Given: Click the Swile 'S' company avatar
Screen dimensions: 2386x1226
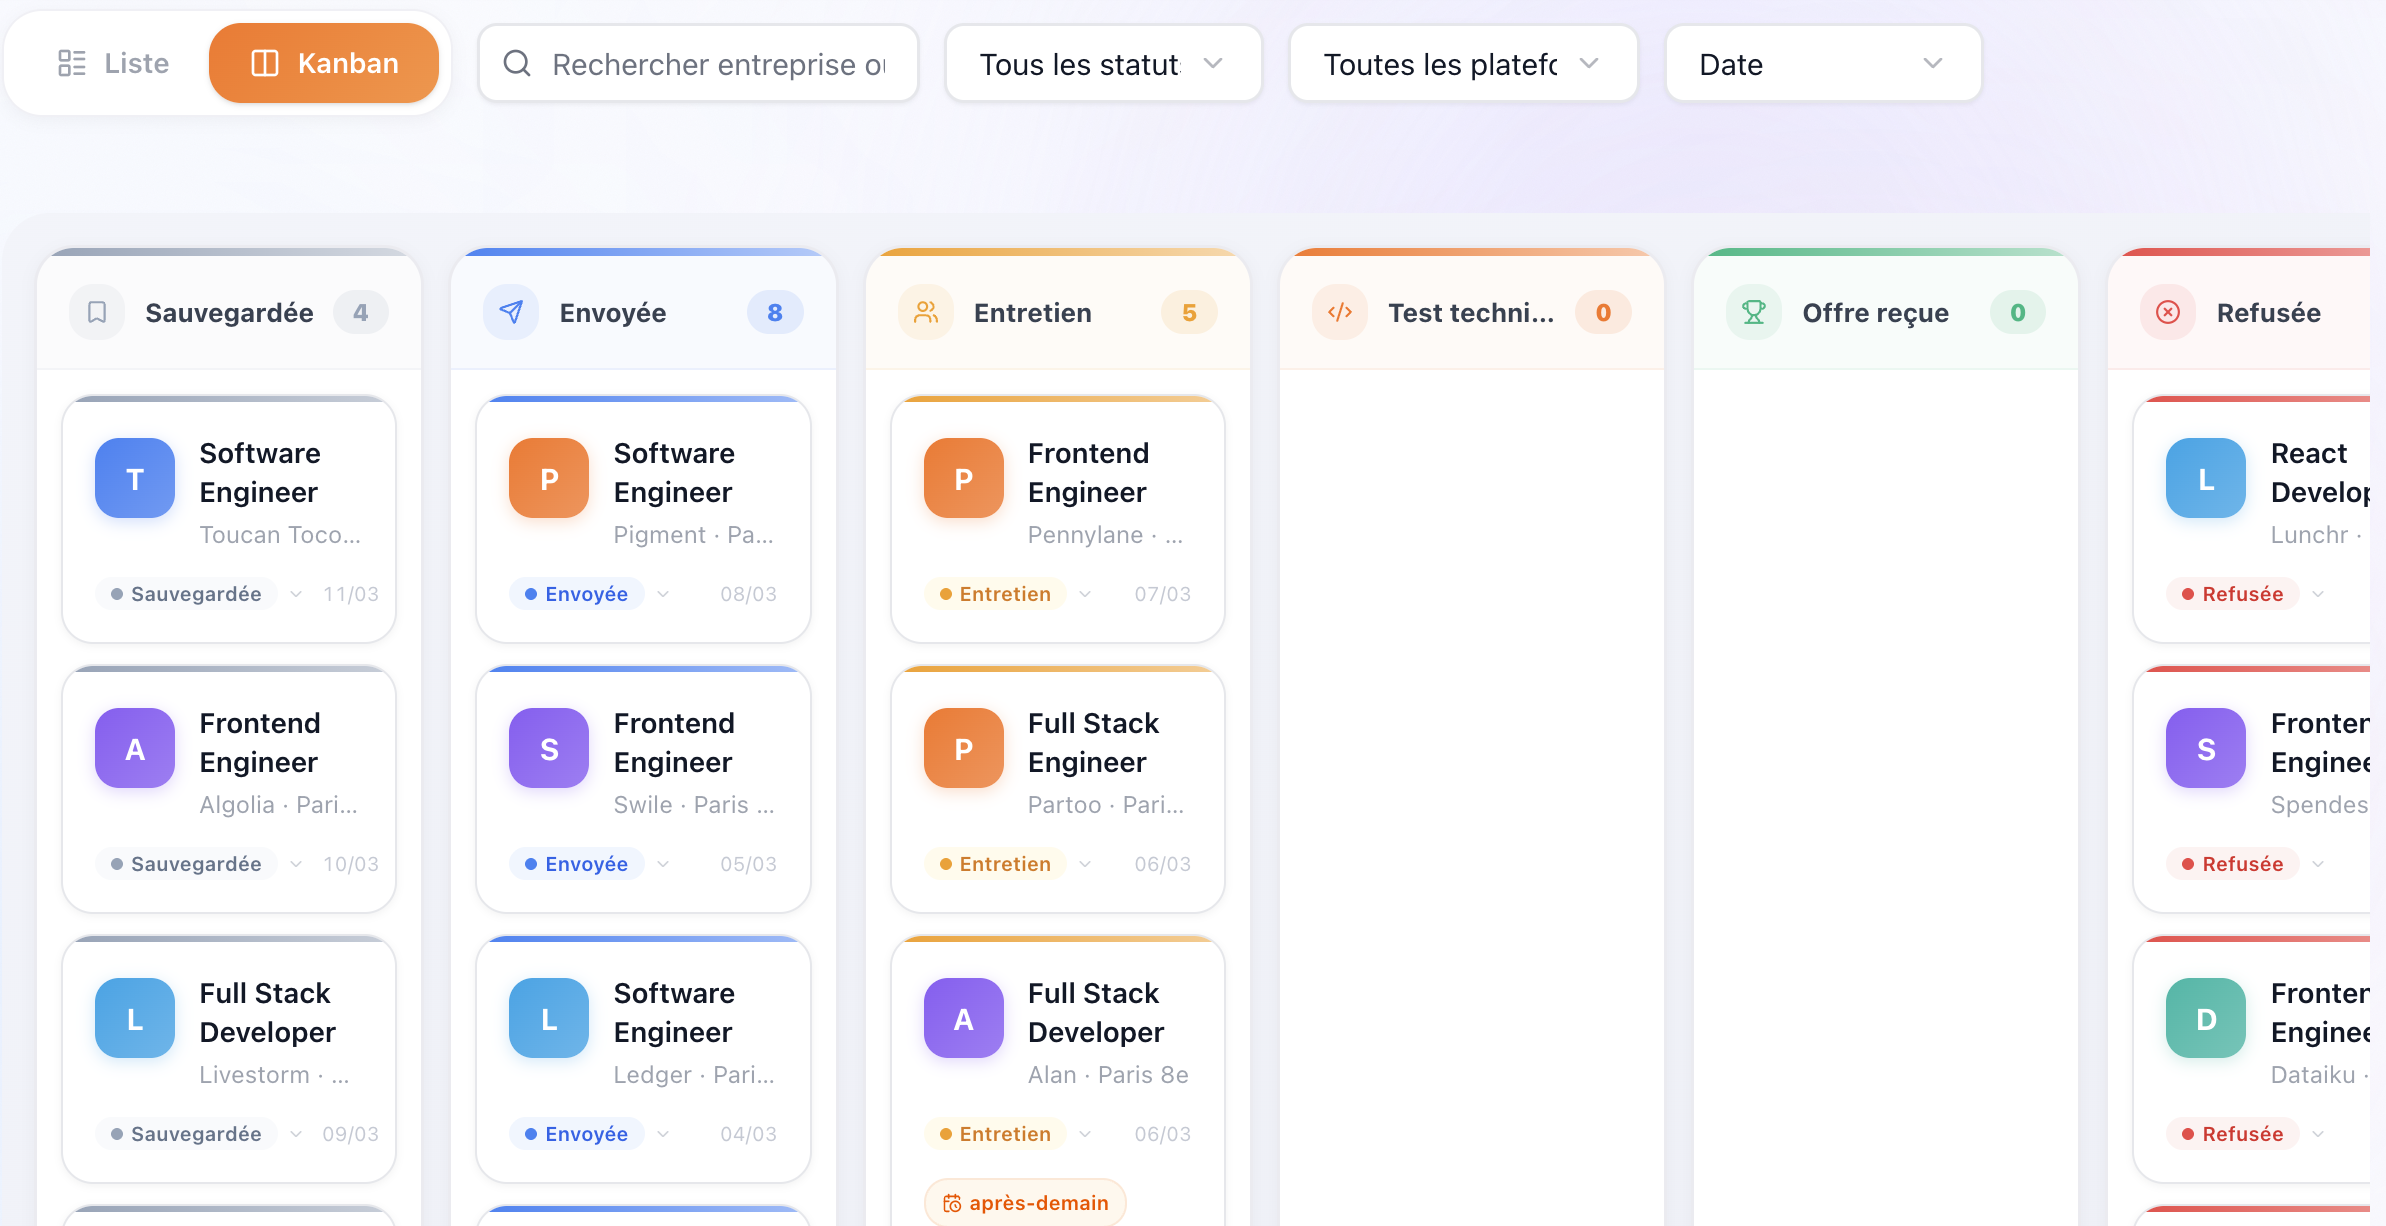Looking at the screenshot, I should (x=549, y=748).
